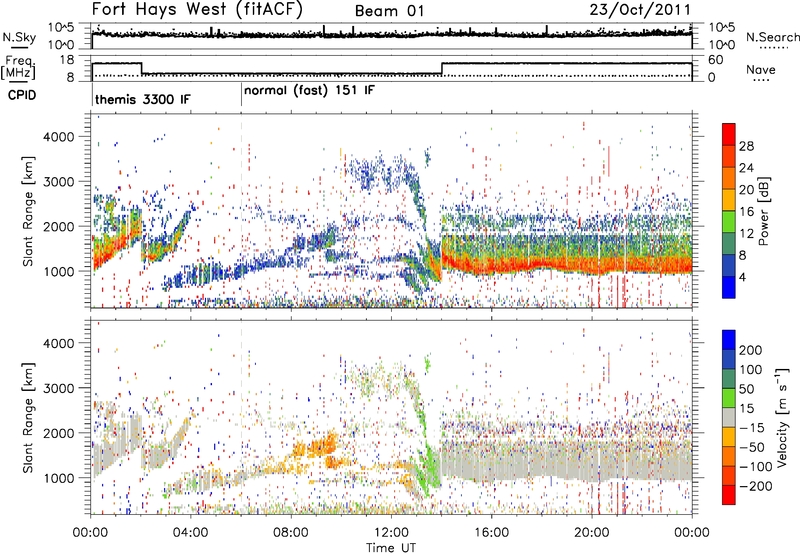Click the 'Power [dB]' colorbar label
Screen dimensions: 800x554
pyautogui.click(x=763, y=211)
